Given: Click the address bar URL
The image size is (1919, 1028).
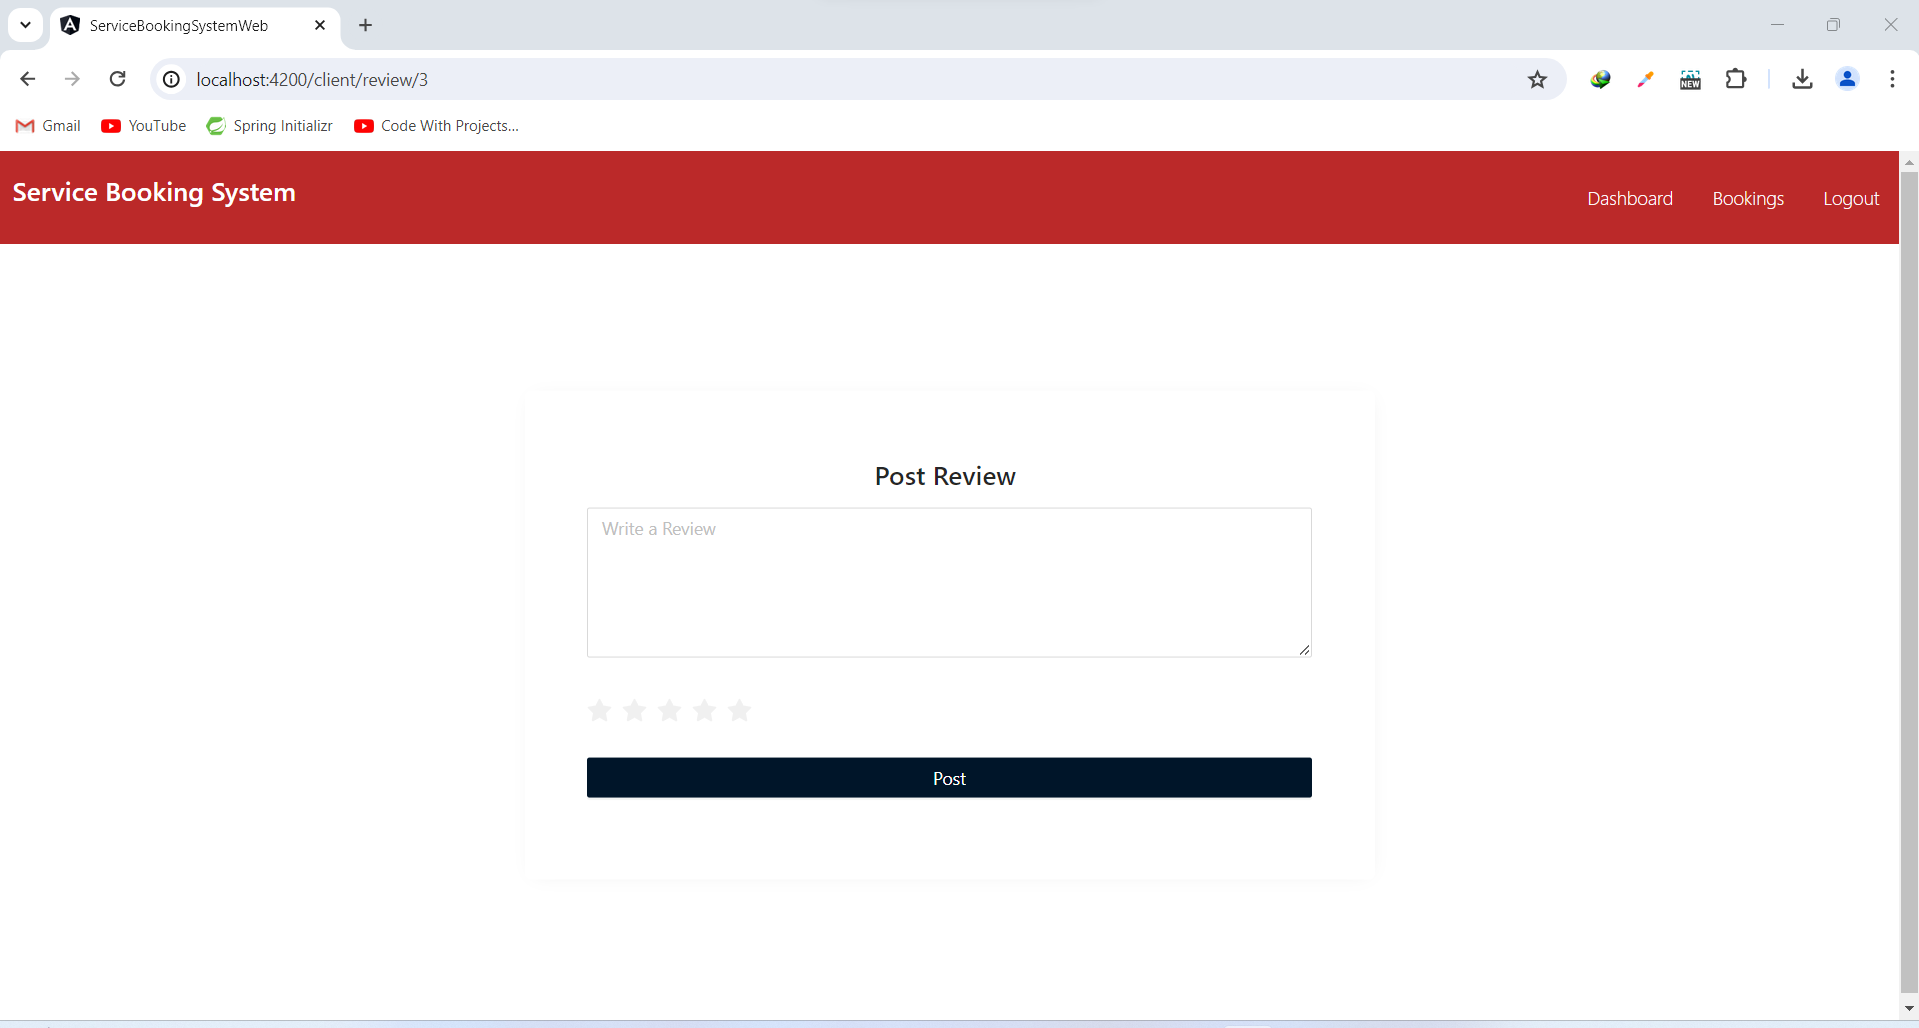Looking at the screenshot, I should coord(312,79).
